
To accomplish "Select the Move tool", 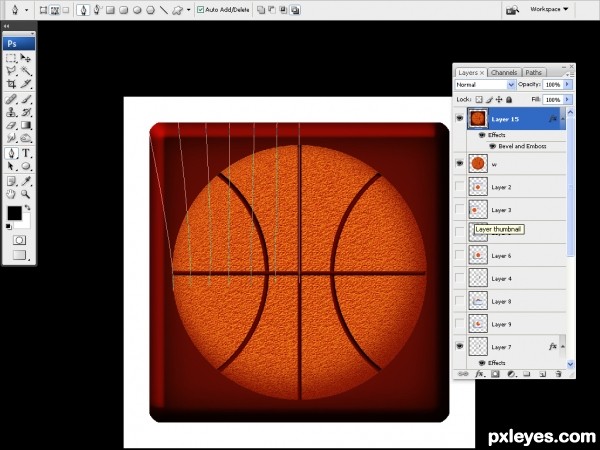I will pyautogui.click(x=26, y=58).
